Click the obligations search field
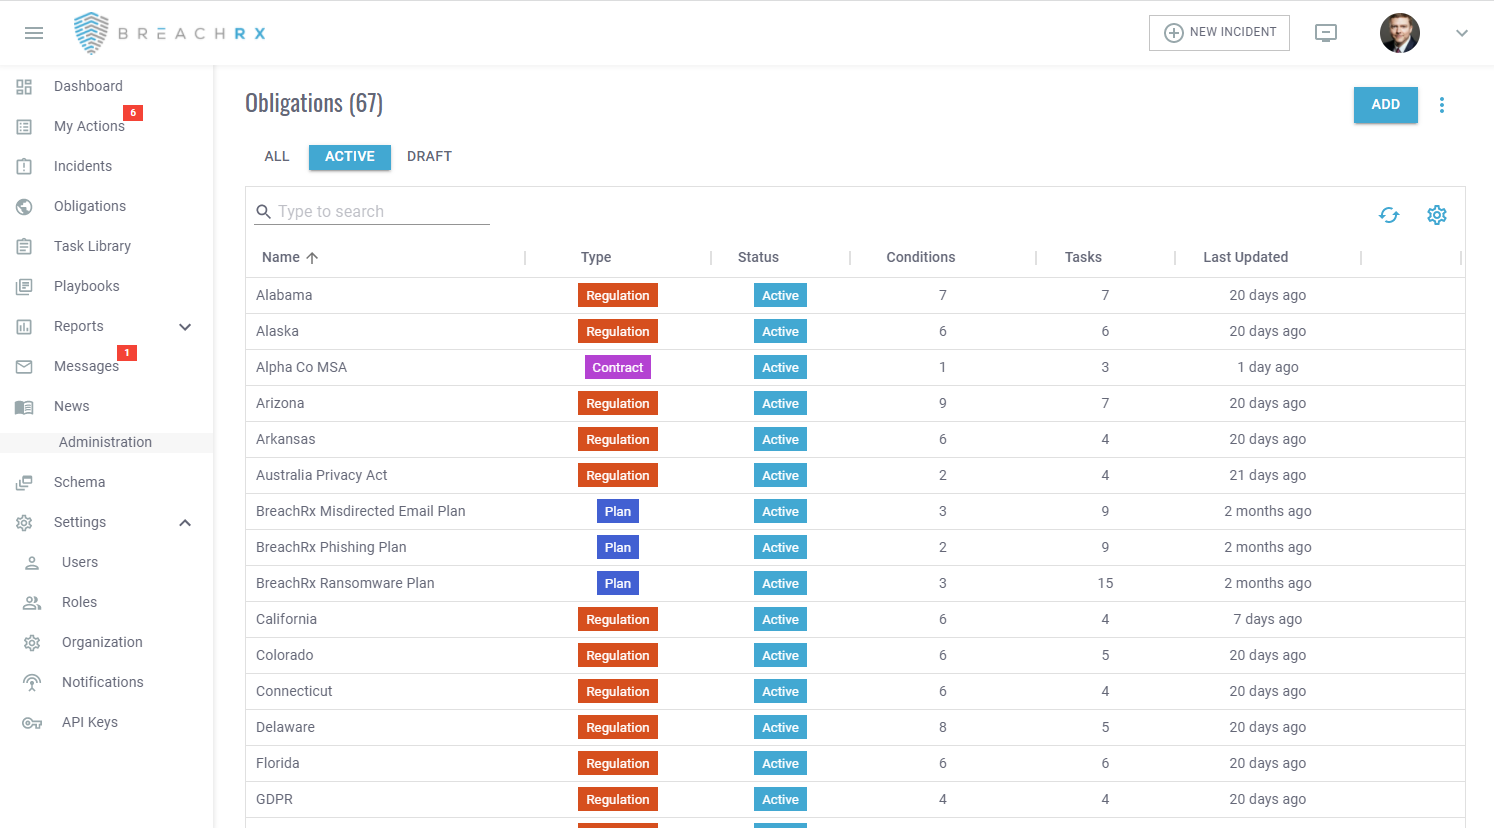 (370, 211)
